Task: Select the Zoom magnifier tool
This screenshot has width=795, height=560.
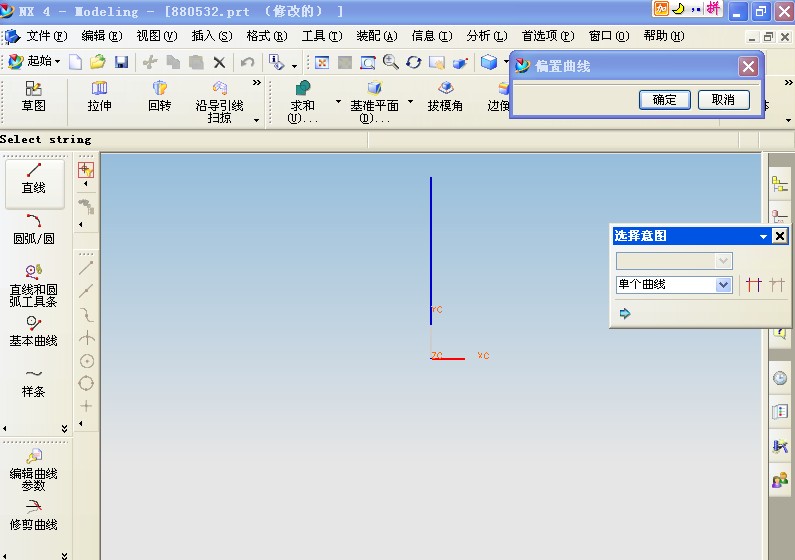Action: (390, 62)
